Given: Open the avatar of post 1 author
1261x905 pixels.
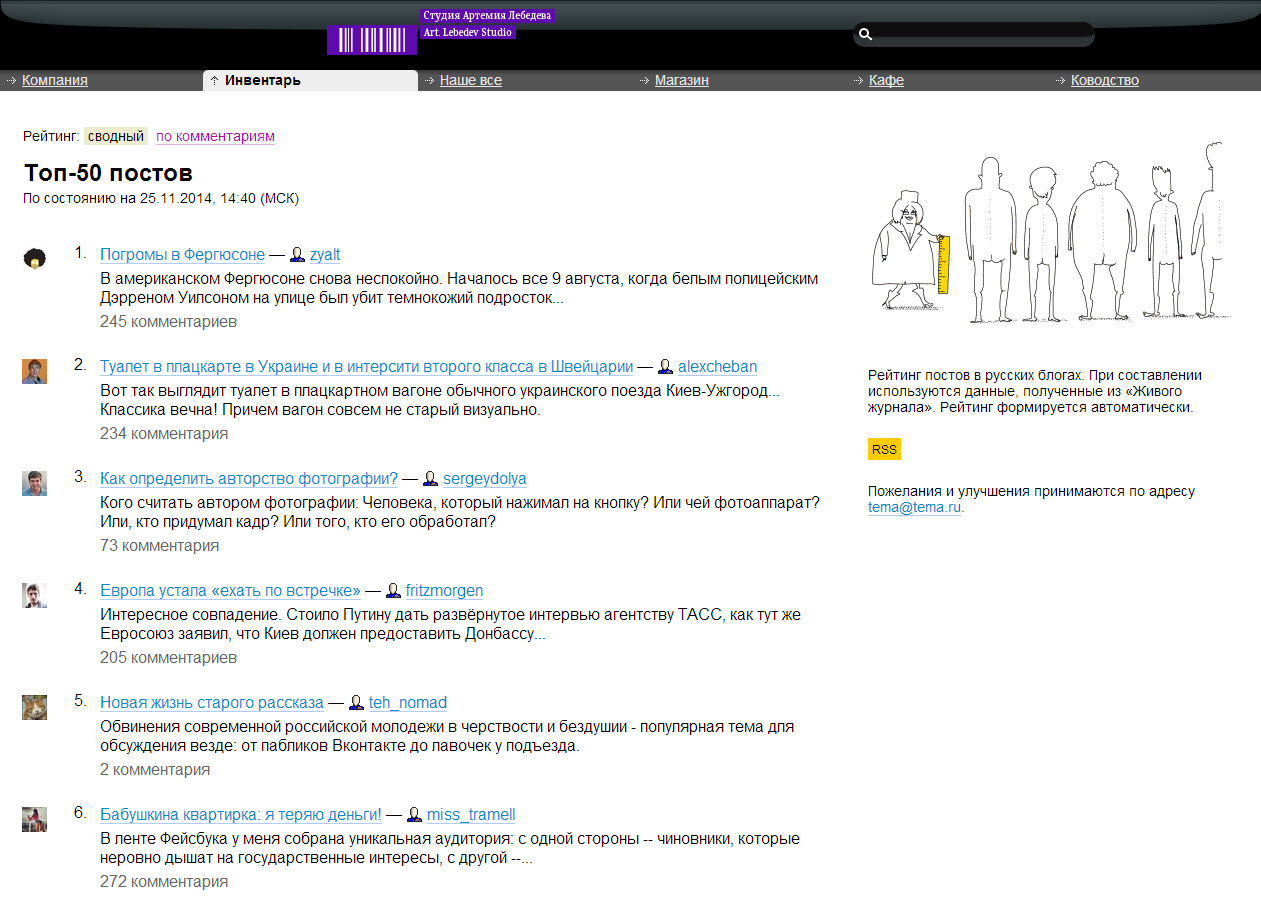Looking at the screenshot, I should pos(35,259).
